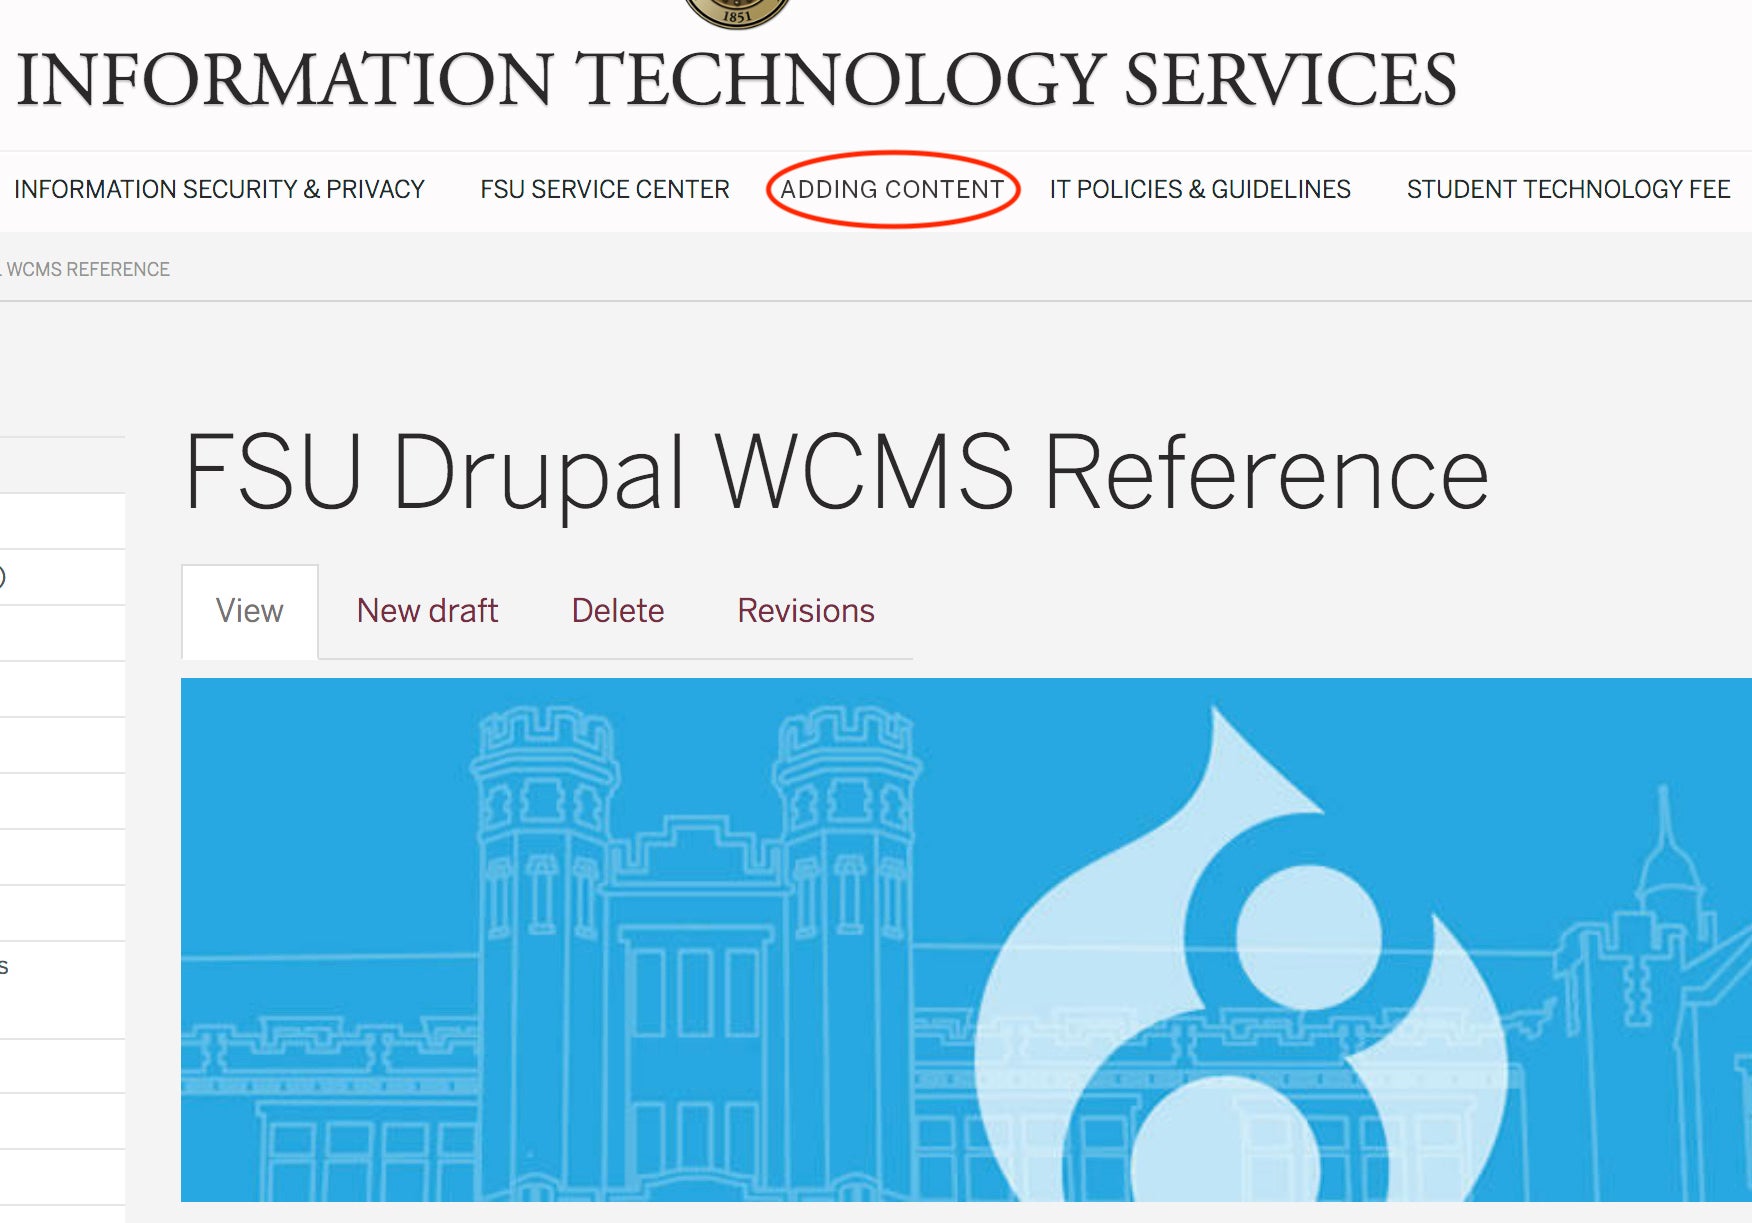Open IT Policies & Guidelines menu item

1200,189
